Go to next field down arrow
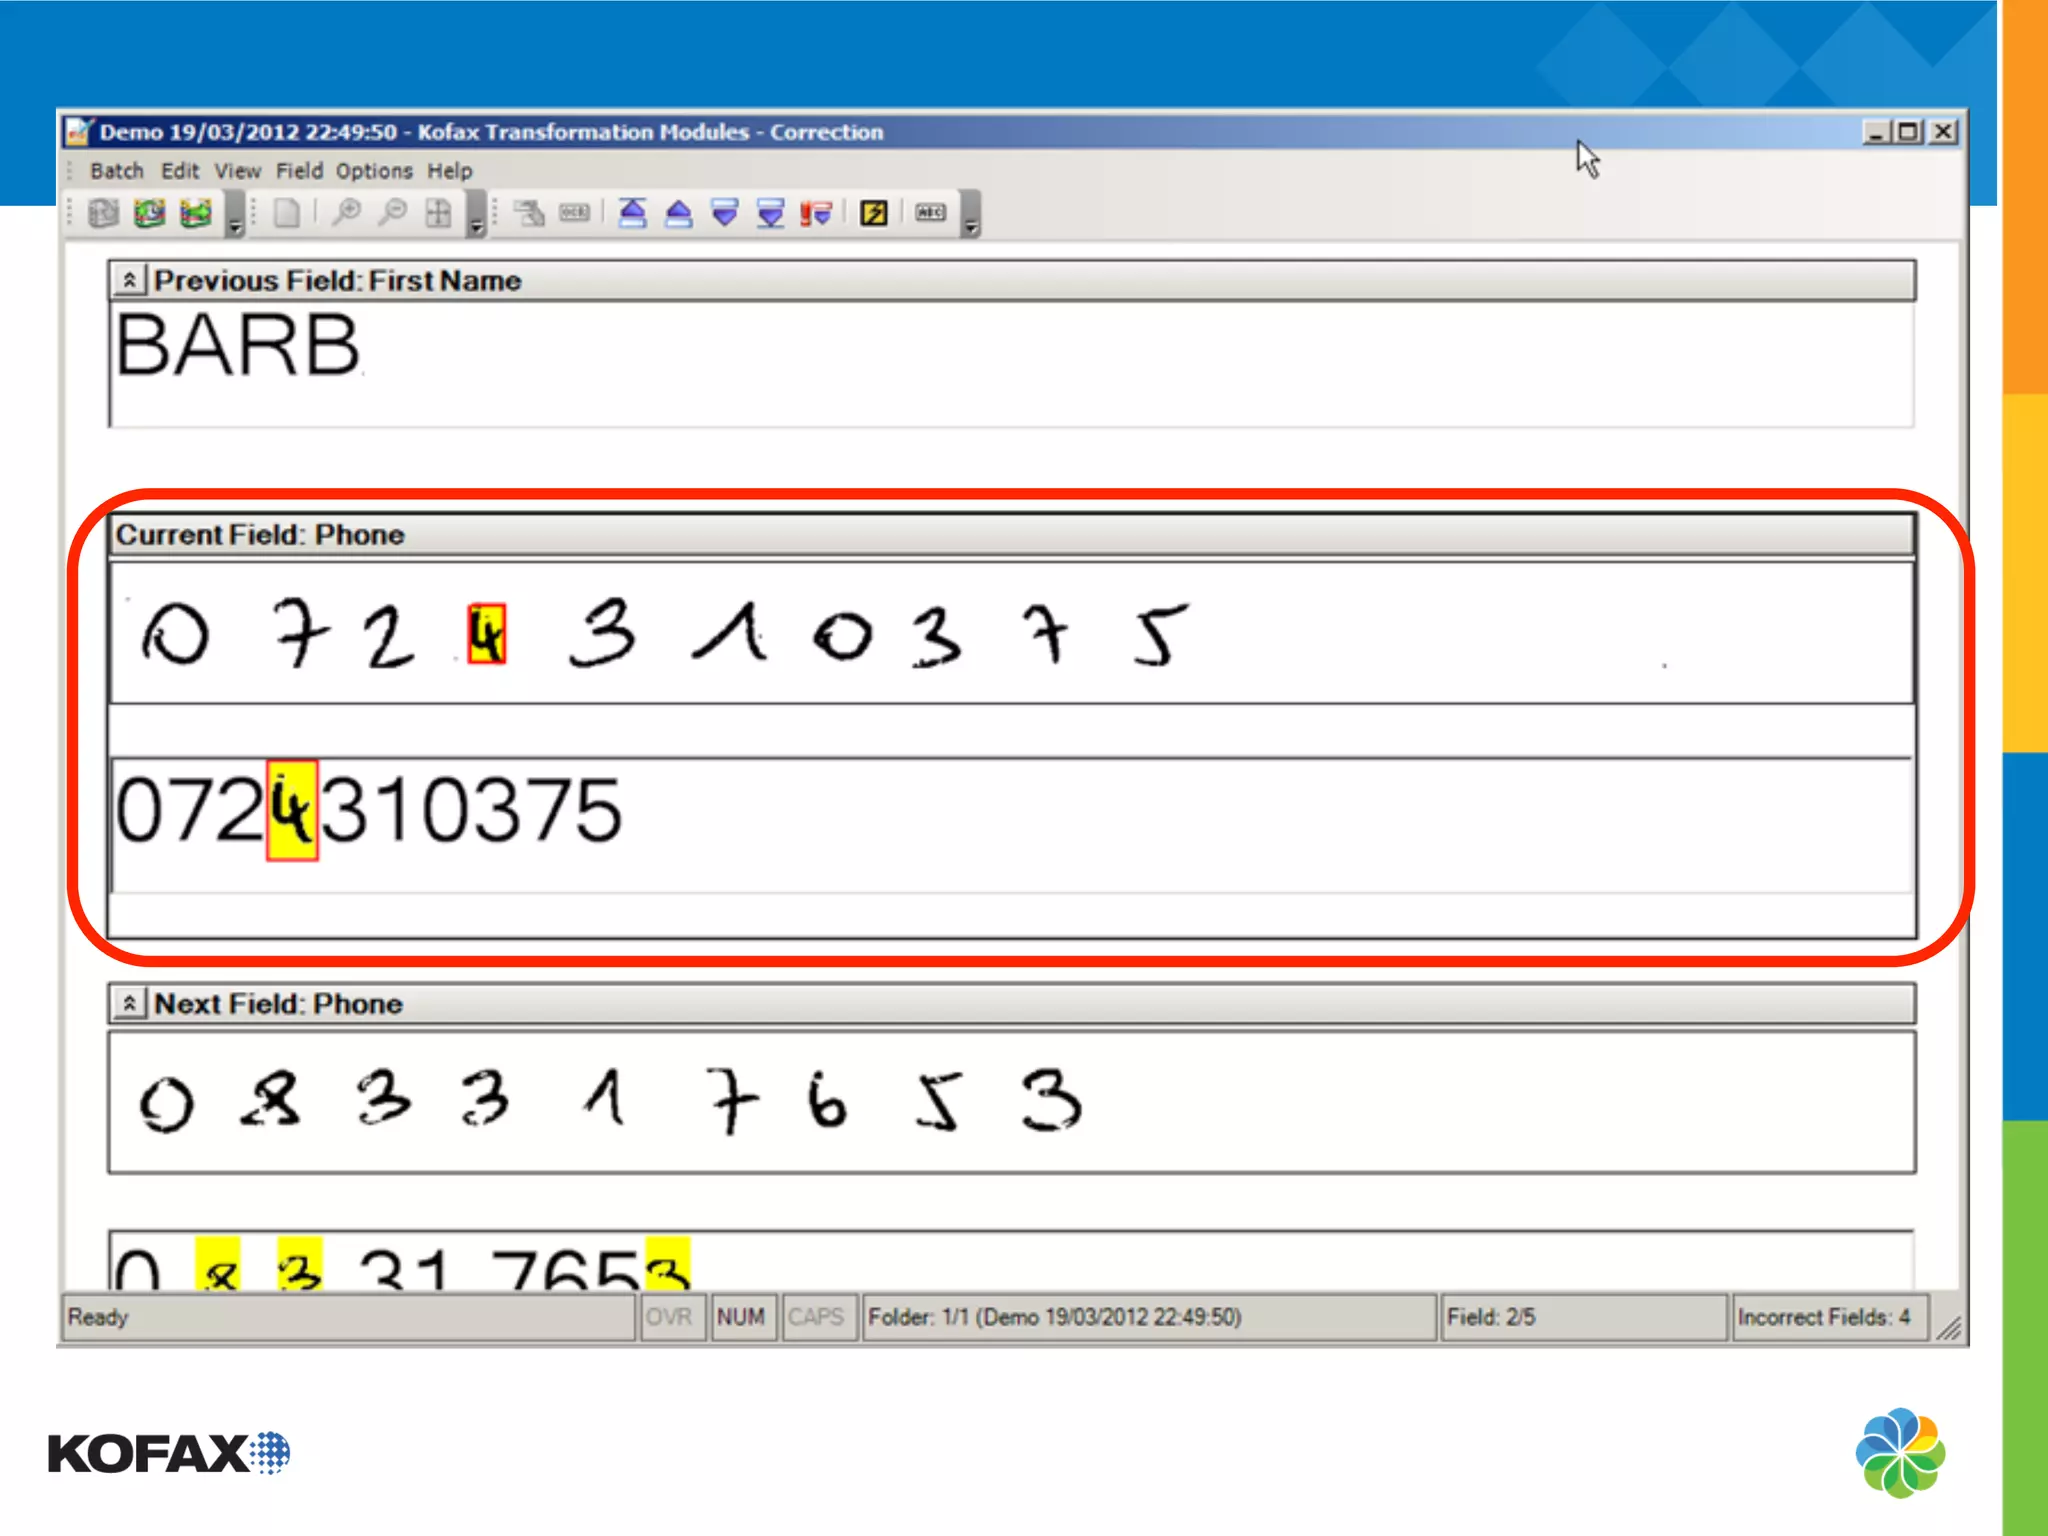 [725, 213]
